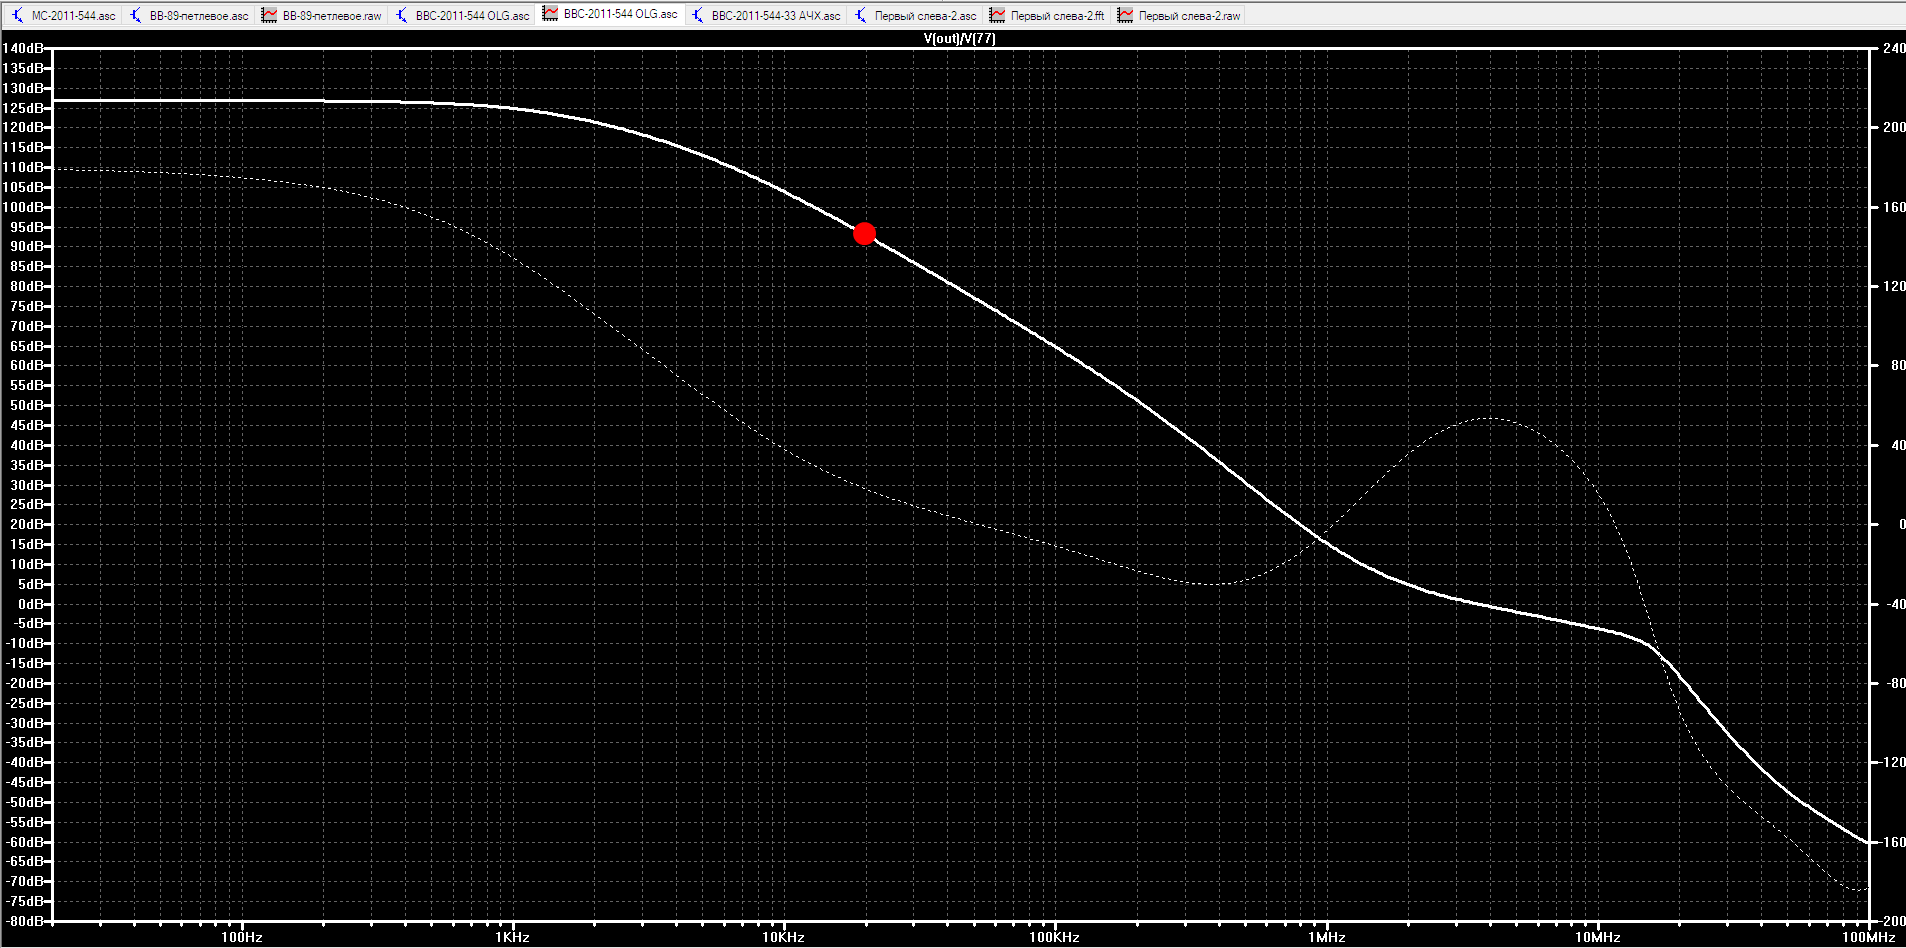Click the "60dB" gain axis label
The image size is (1906, 948).
[27, 365]
